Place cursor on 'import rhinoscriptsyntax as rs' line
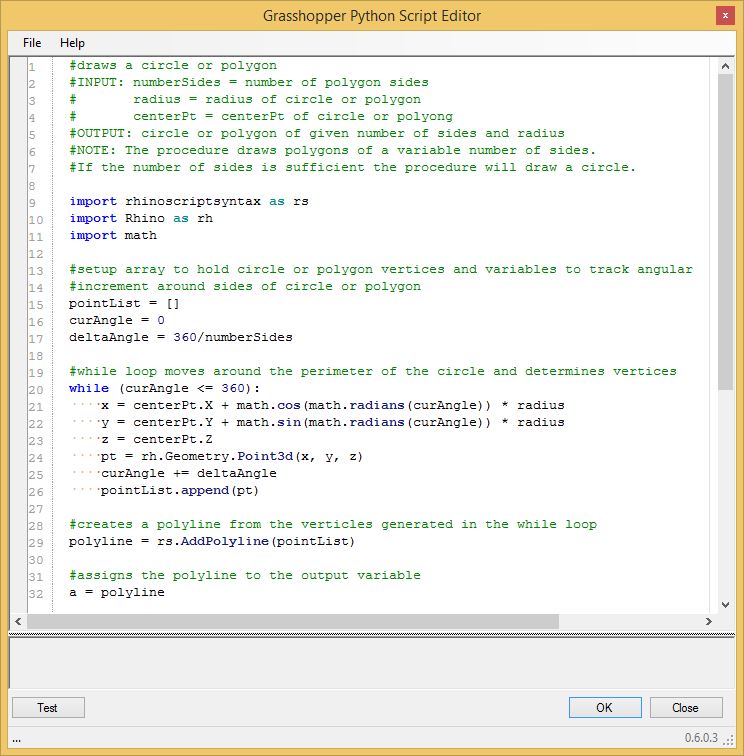Image resolution: width=744 pixels, height=756 pixels. coord(189,202)
